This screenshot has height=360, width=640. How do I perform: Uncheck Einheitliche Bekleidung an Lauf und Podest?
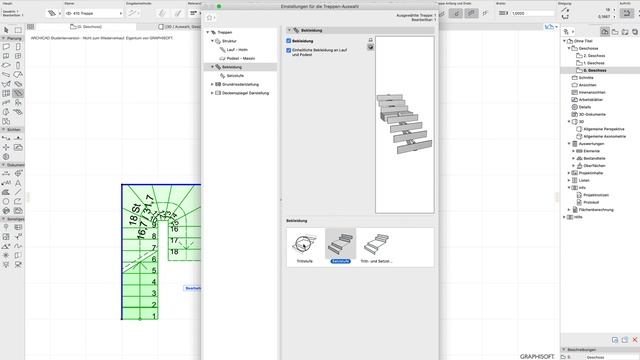[x=289, y=50]
